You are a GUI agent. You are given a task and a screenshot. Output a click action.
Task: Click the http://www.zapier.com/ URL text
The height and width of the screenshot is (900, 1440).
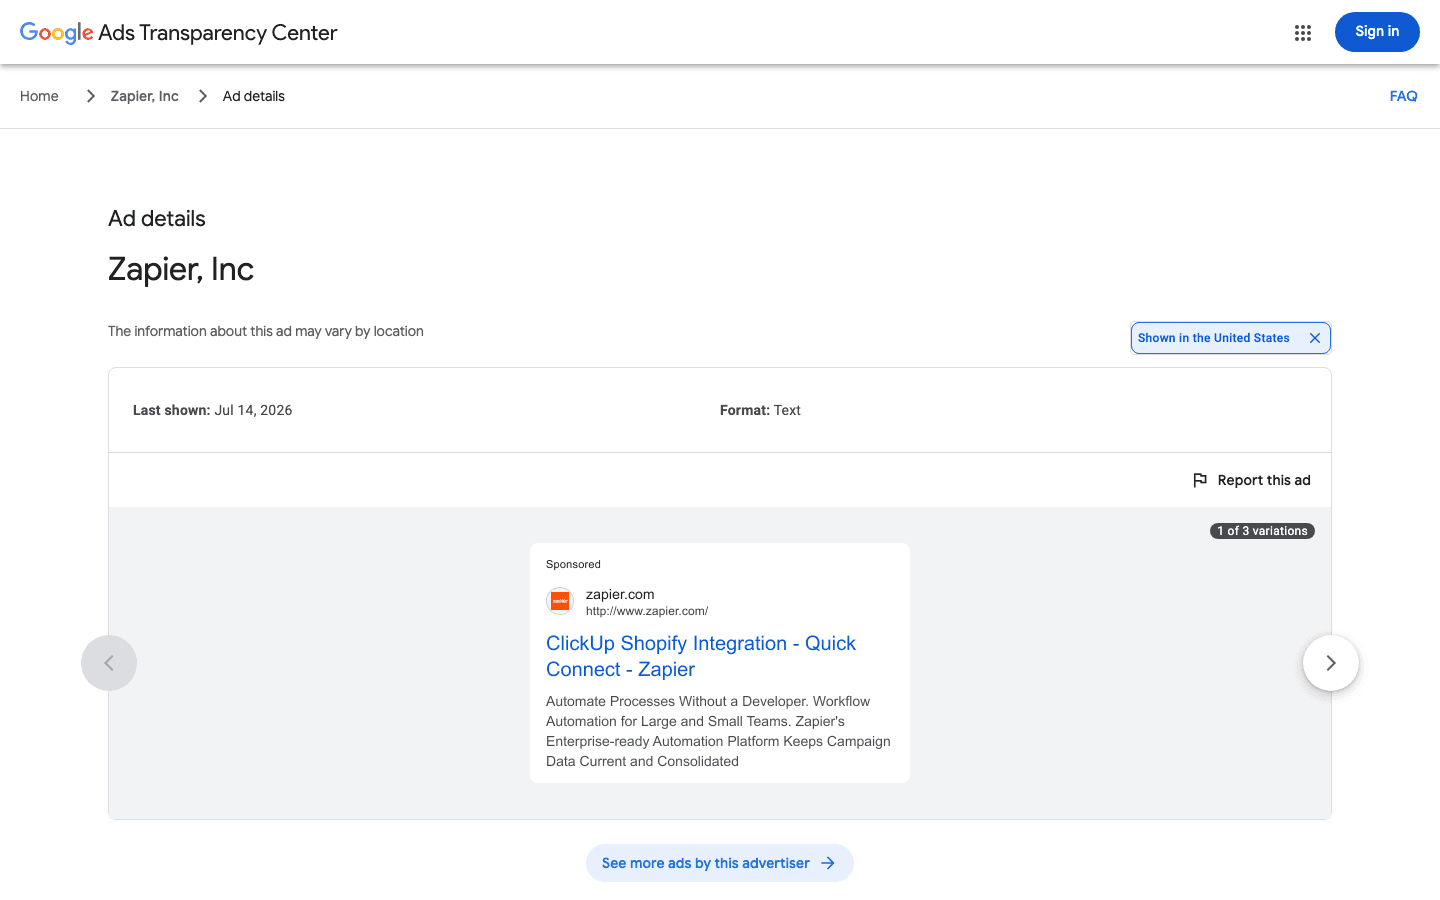click(x=647, y=611)
